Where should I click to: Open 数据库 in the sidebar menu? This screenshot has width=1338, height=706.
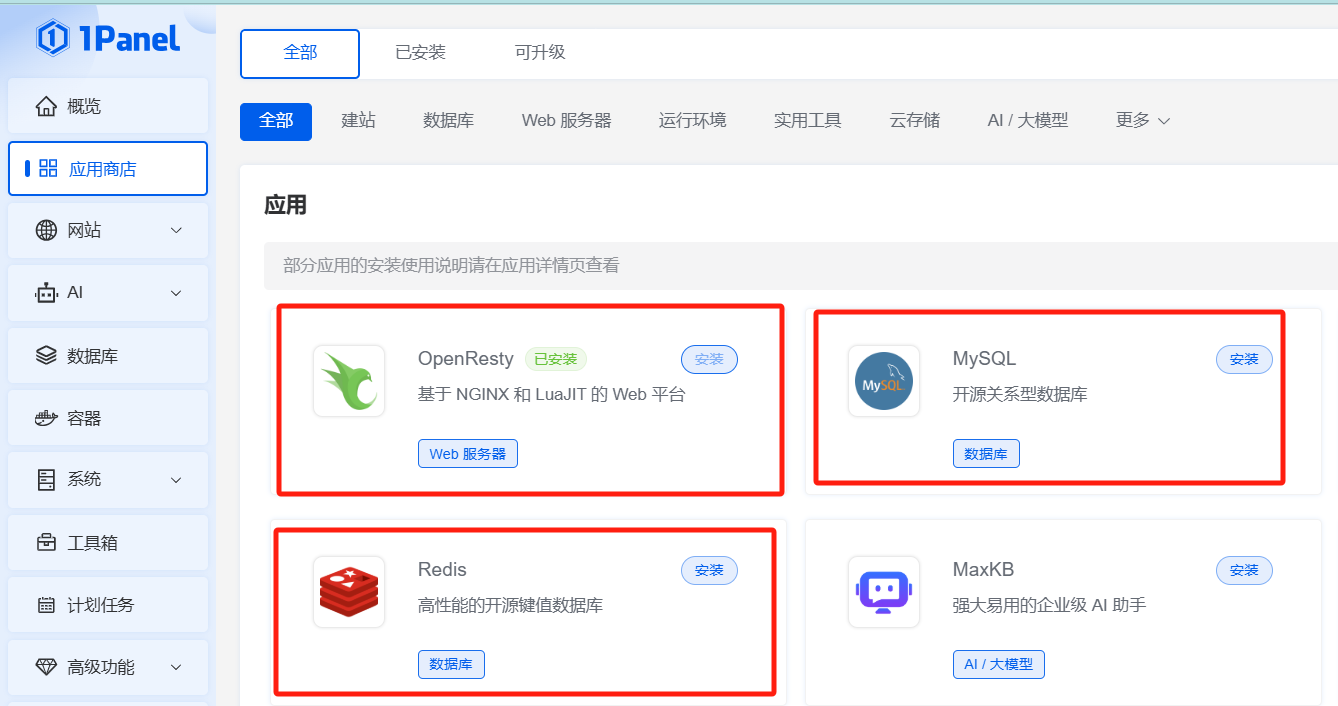point(108,355)
